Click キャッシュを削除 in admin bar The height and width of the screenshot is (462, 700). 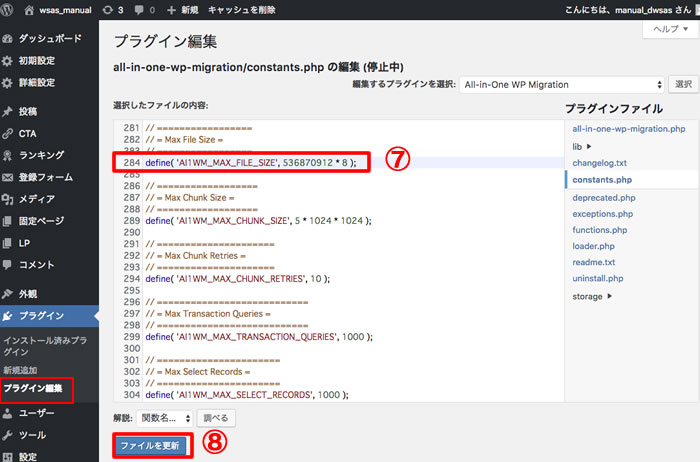(242, 10)
